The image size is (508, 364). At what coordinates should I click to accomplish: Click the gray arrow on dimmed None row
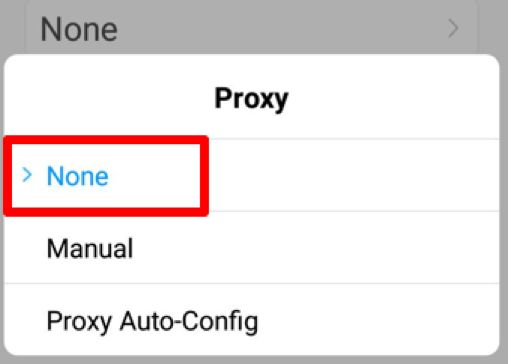[x=453, y=28]
